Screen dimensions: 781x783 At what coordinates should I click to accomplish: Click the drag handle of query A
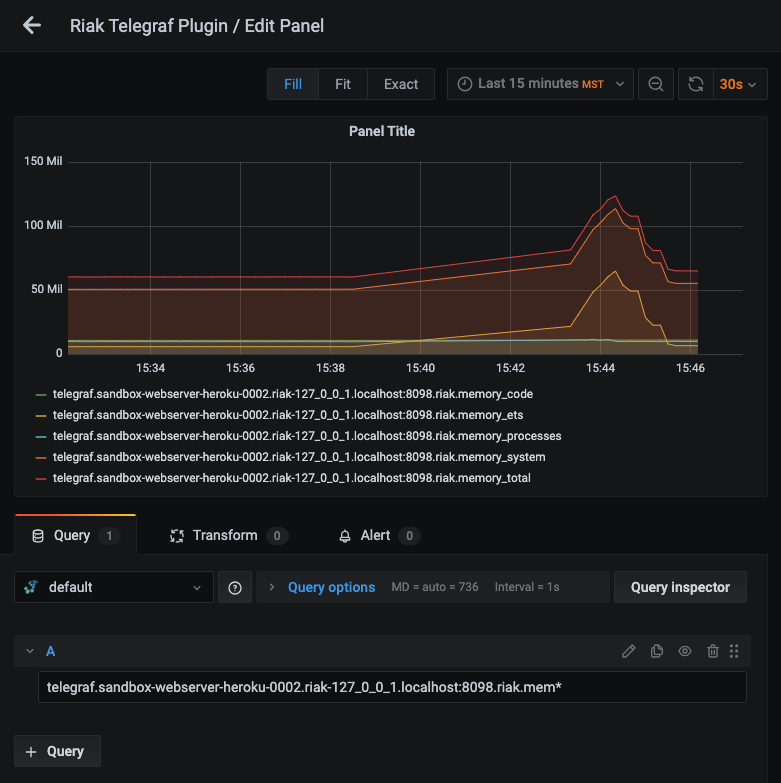[734, 651]
